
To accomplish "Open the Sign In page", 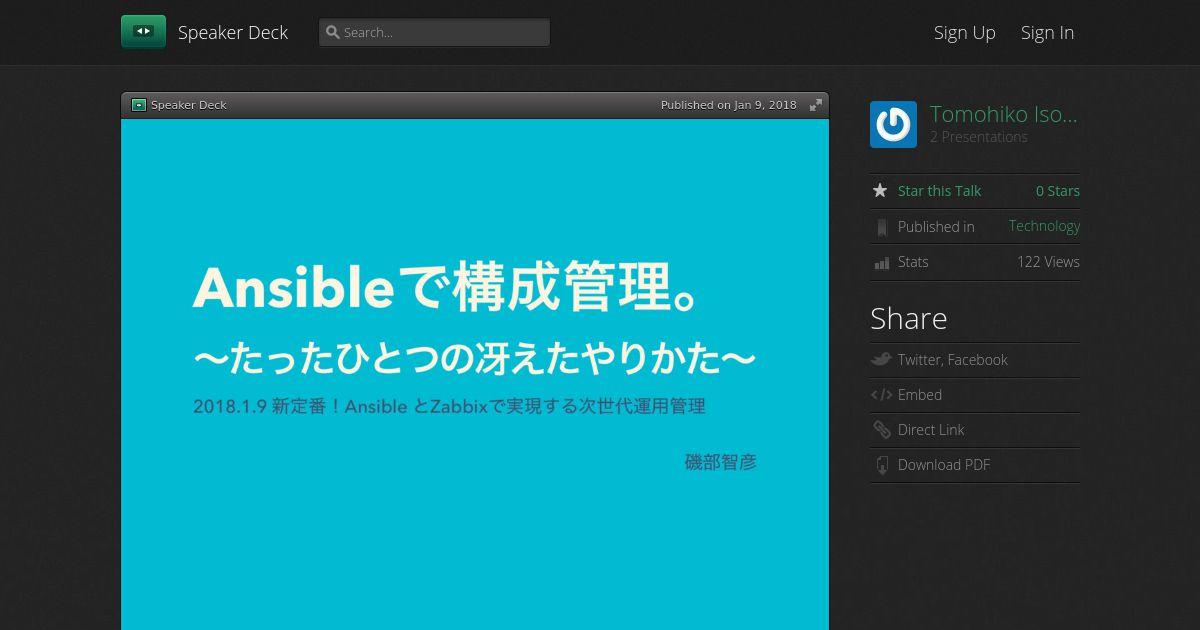I will (1047, 33).
